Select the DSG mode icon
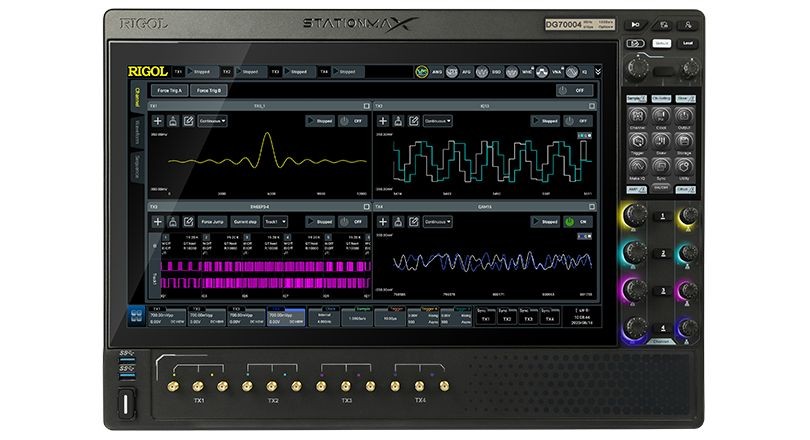810x440 pixels. [x=482, y=72]
